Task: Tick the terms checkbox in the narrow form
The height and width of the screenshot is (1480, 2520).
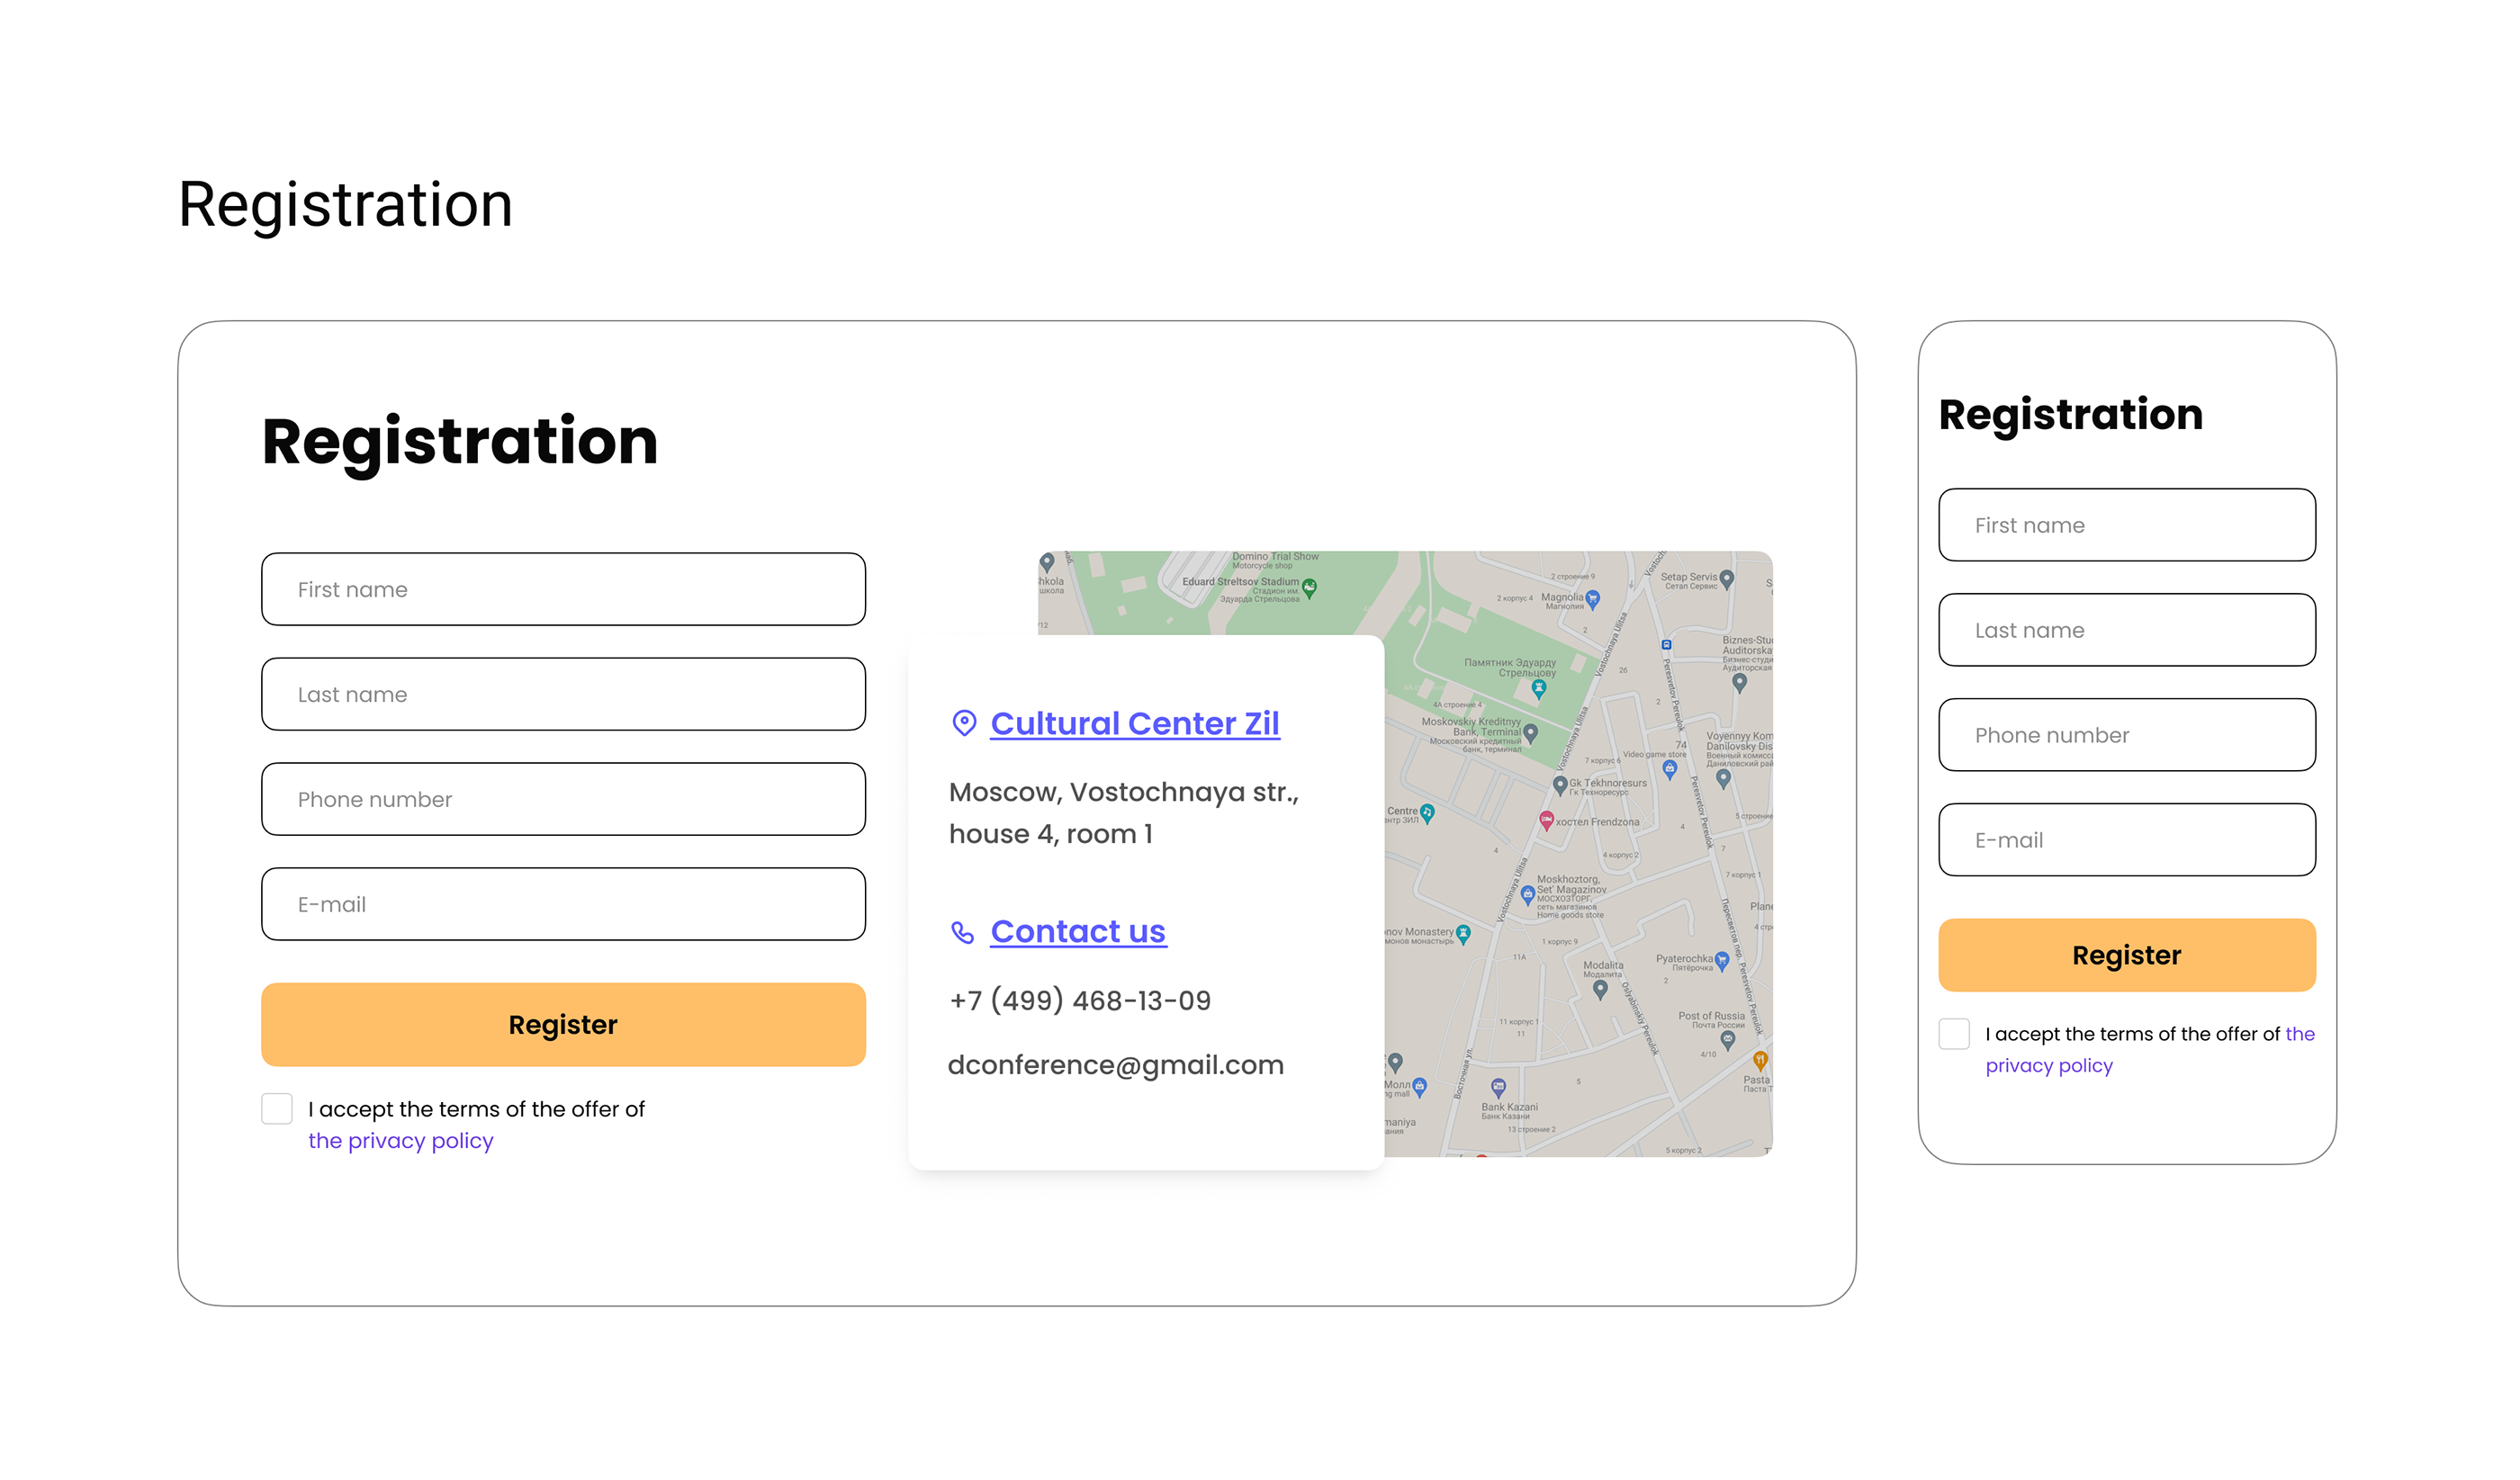Action: coord(1954,1033)
